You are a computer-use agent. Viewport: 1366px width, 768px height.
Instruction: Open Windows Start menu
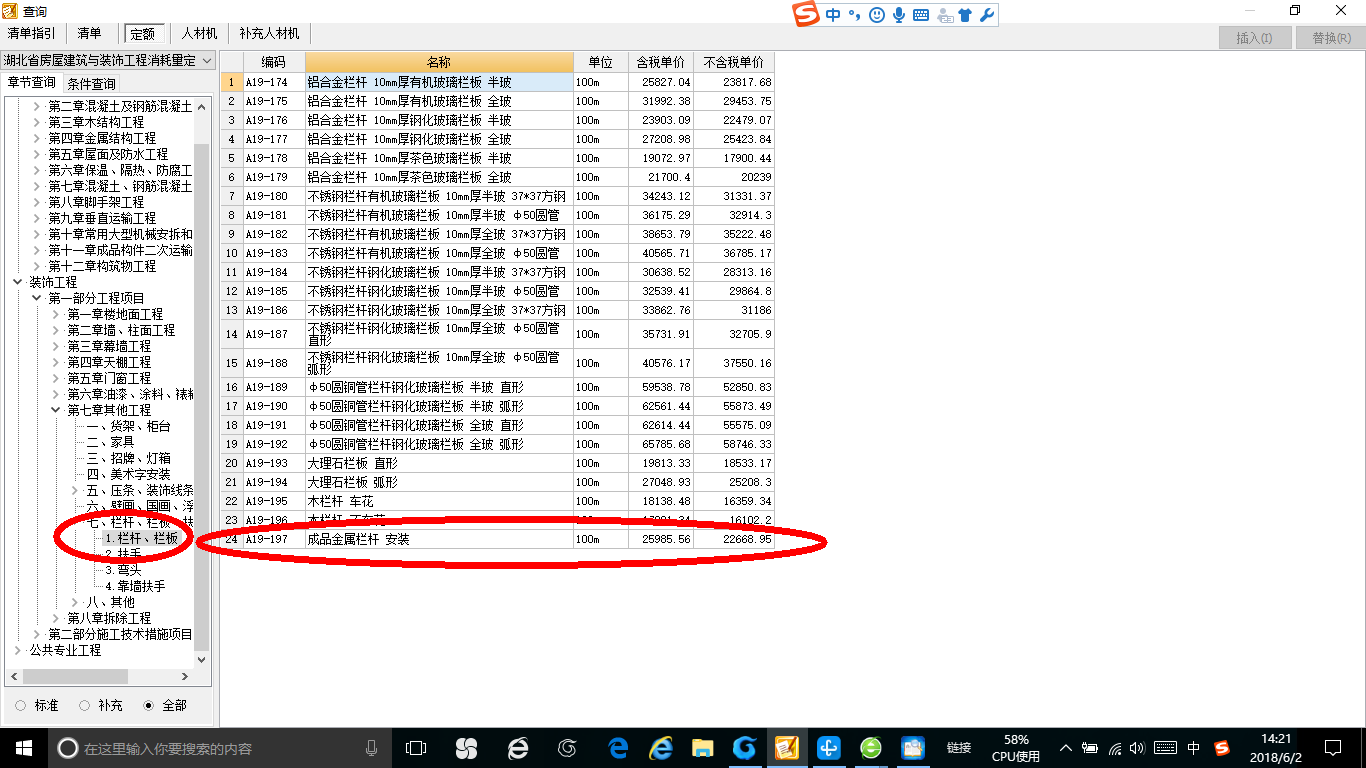point(23,748)
